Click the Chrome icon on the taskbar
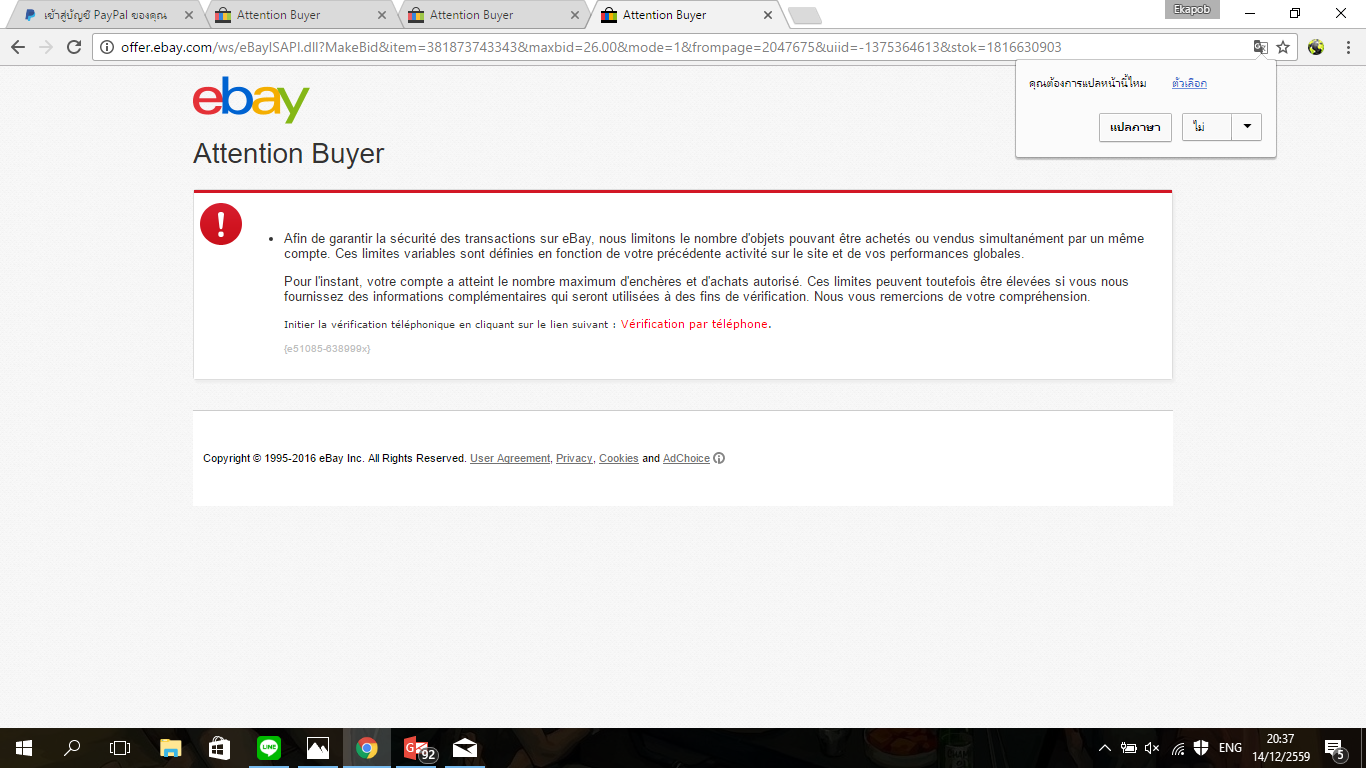The height and width of the screenshot is (768, 1366). [x=367, y=748]
